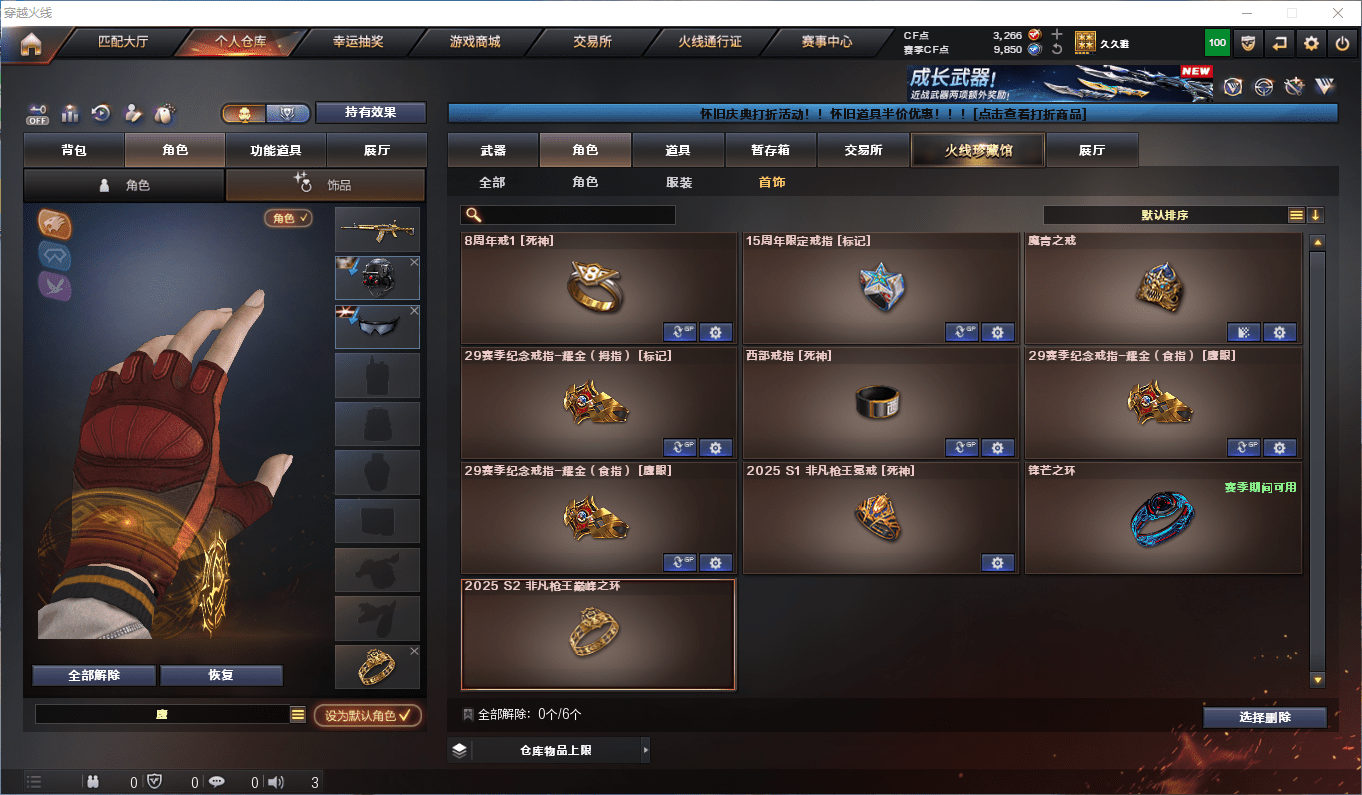Click the 全部解除 button
Viewport: 1362px width, 795px height.
pos(94,675)
